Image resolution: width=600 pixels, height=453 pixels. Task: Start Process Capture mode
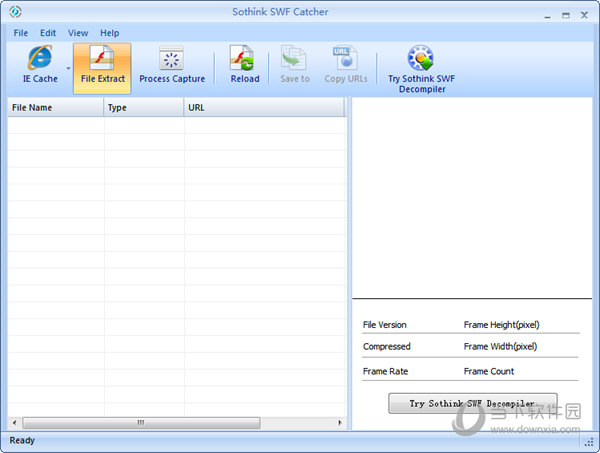172,64
